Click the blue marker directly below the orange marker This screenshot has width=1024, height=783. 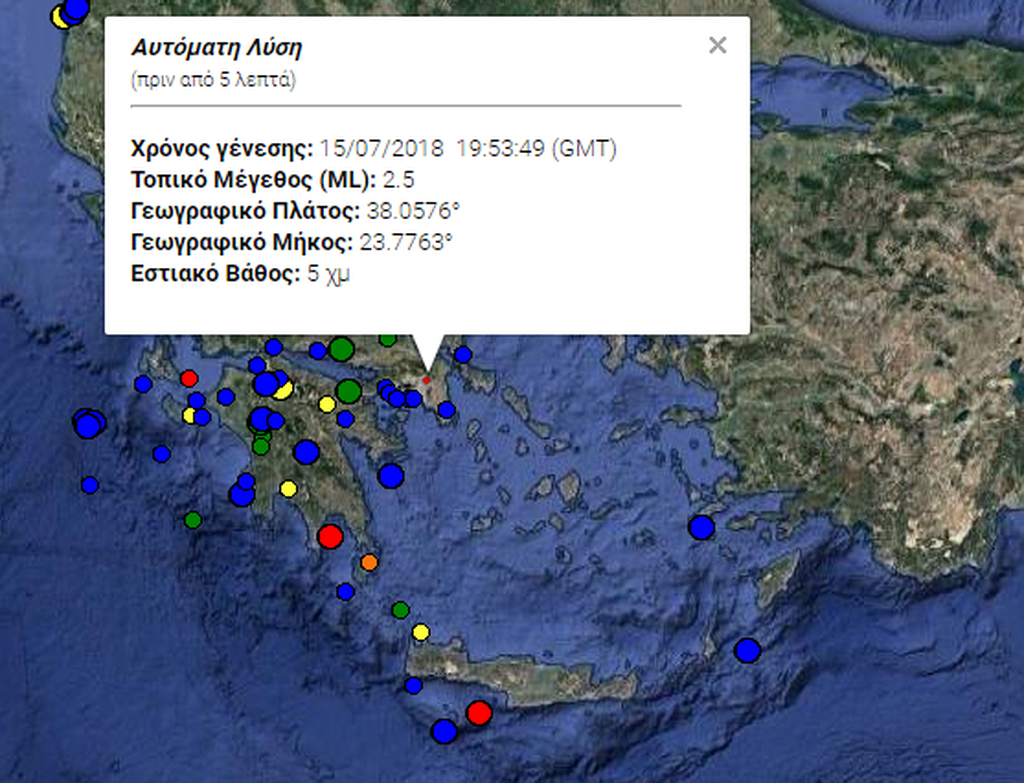[x=345, y=591]
